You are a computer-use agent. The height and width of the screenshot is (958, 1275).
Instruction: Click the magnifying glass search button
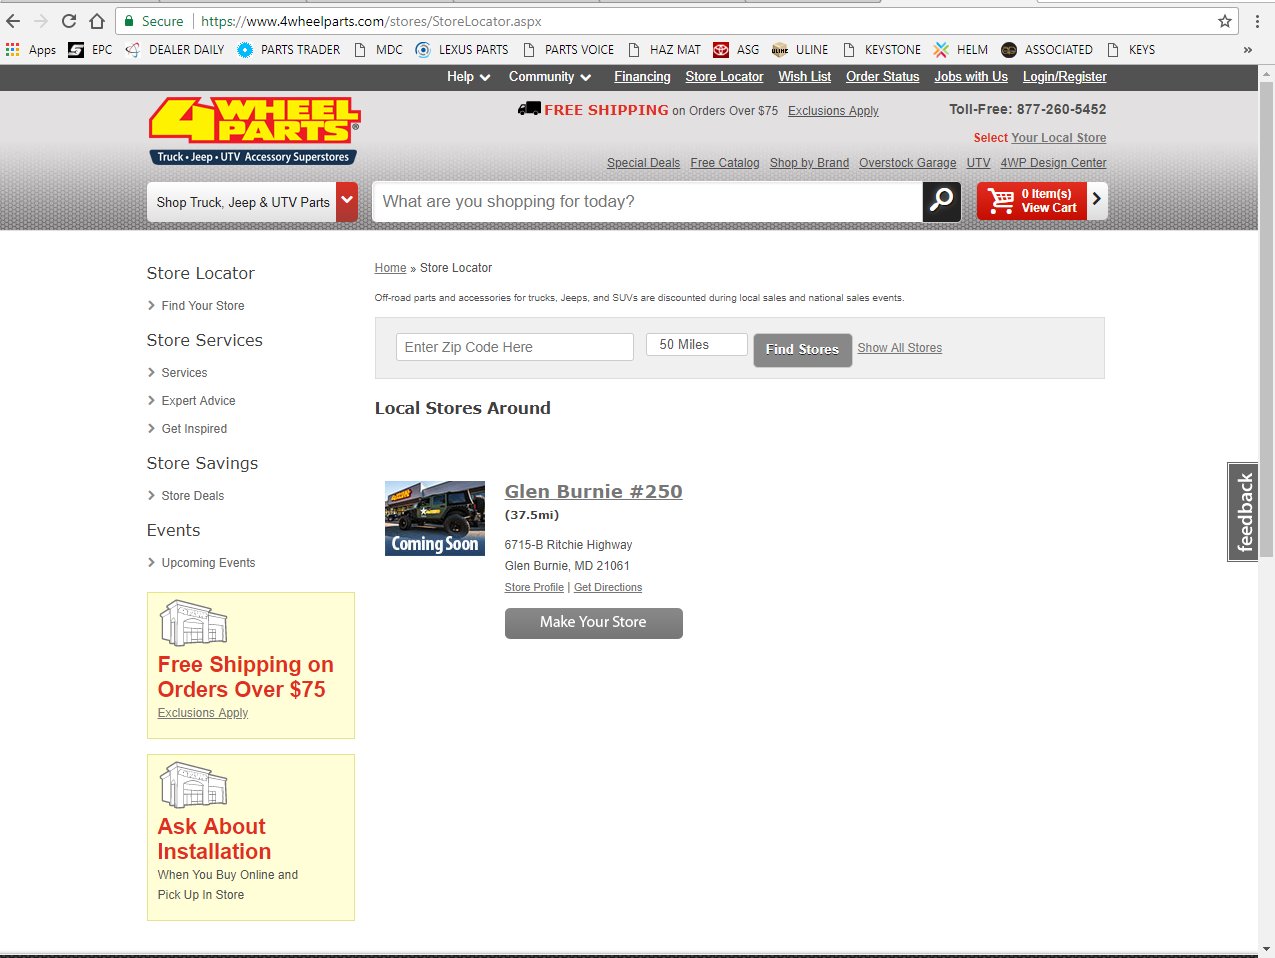(941, 201)
